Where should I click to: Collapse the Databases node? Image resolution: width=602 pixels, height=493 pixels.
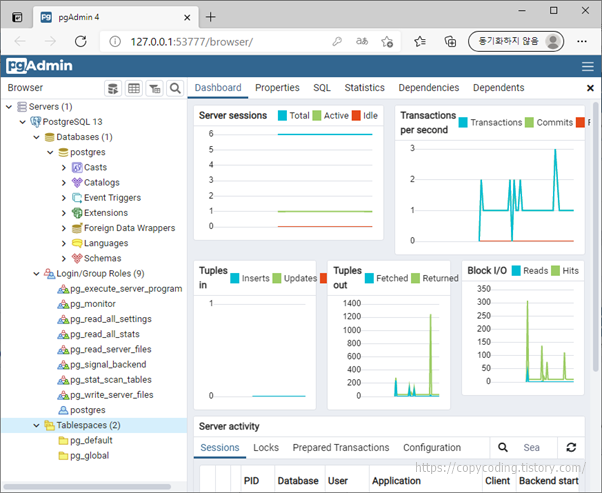pyautogui.click(x=36, y=137)
